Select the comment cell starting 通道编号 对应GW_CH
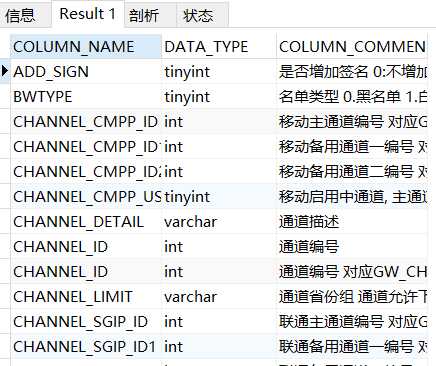This screenshot has width=436, height=366. click(x=352, y=272)
